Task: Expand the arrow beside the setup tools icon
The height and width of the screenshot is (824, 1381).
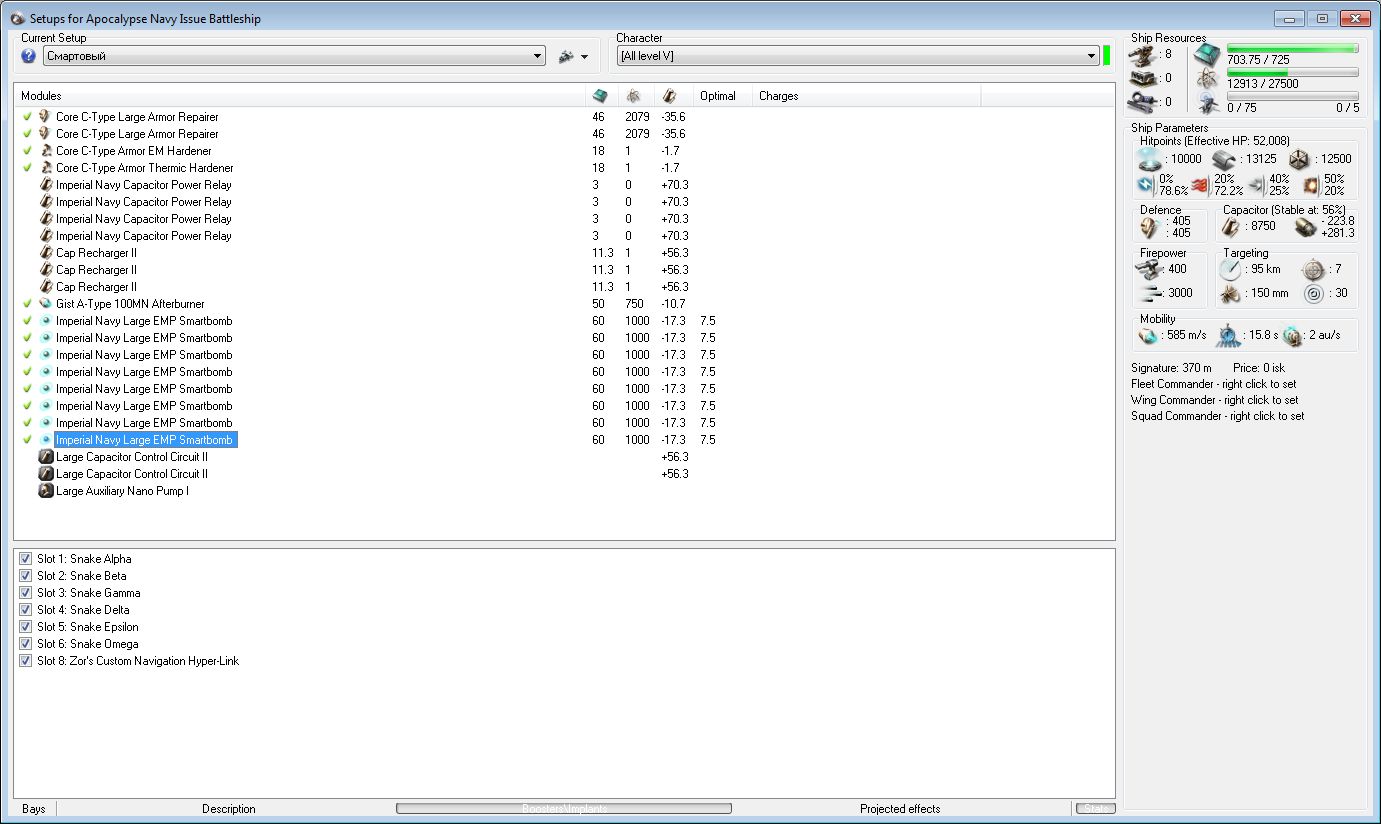Action: [x=585, y=57]
